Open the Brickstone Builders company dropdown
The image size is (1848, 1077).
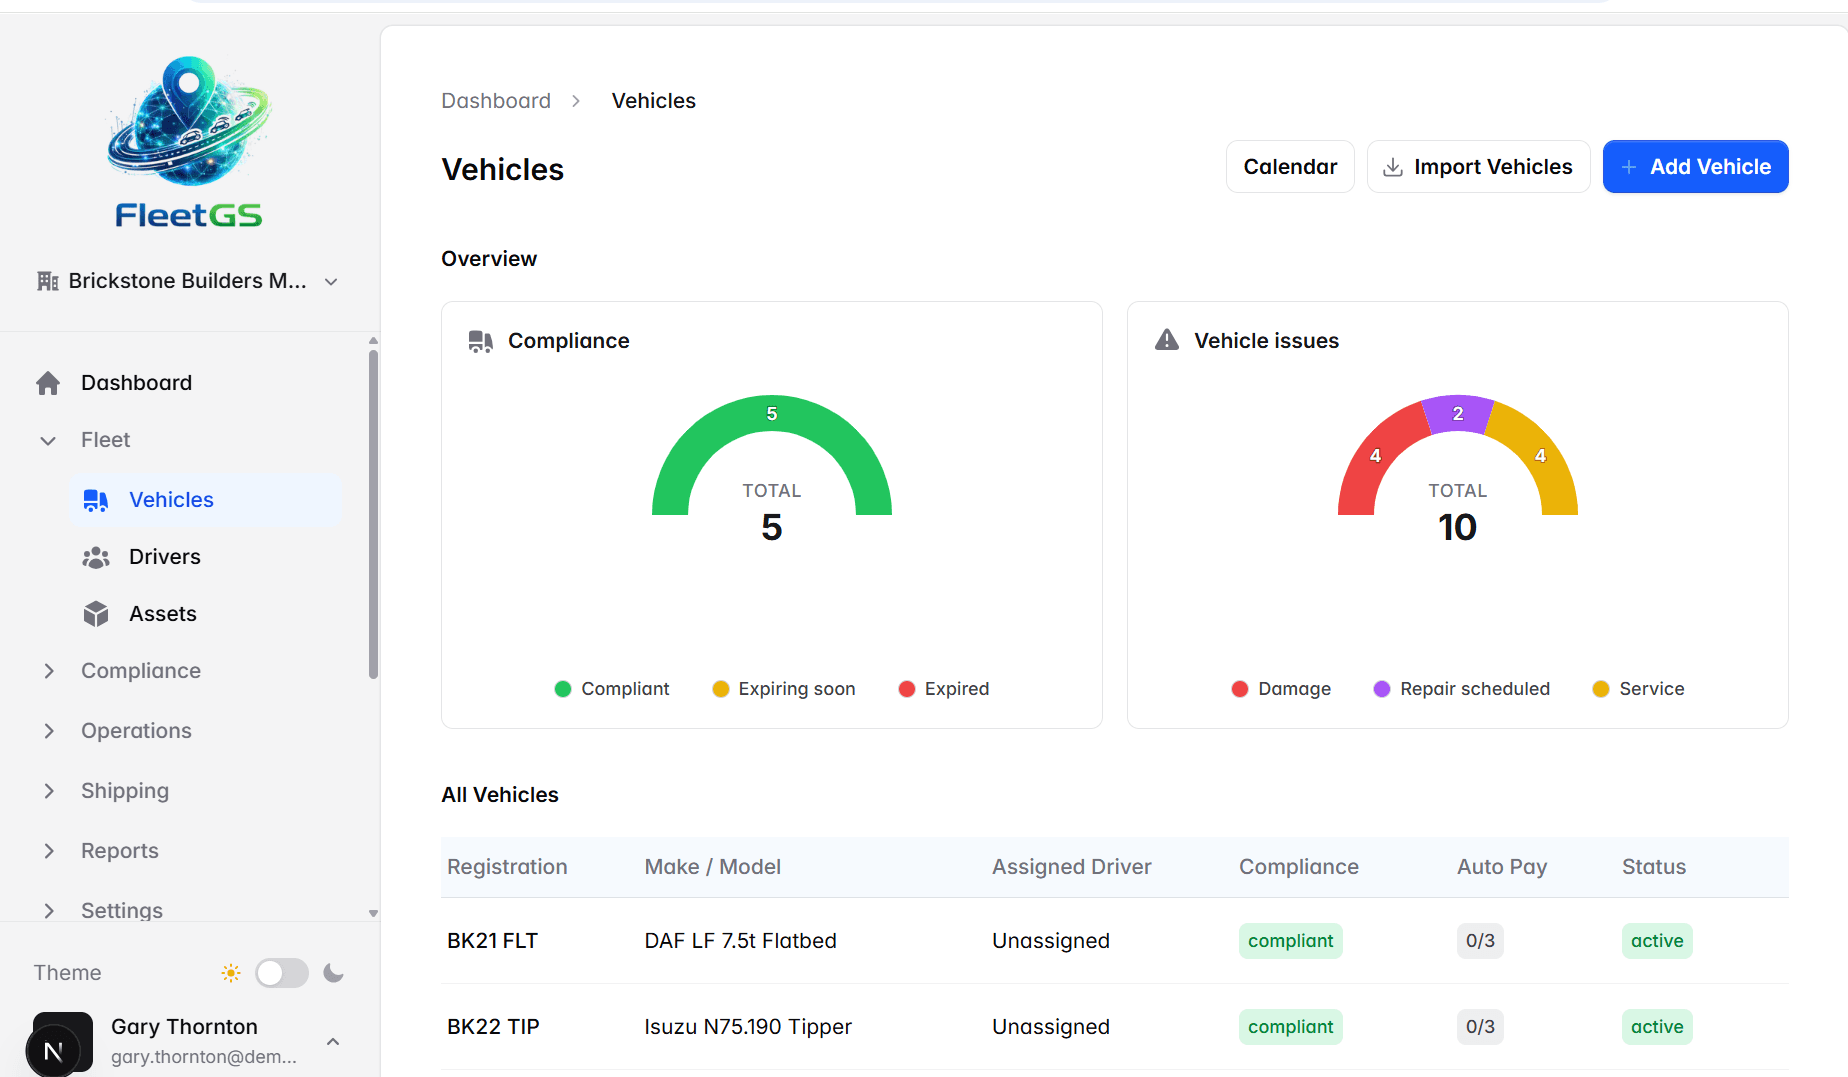(x=188, y=281)
